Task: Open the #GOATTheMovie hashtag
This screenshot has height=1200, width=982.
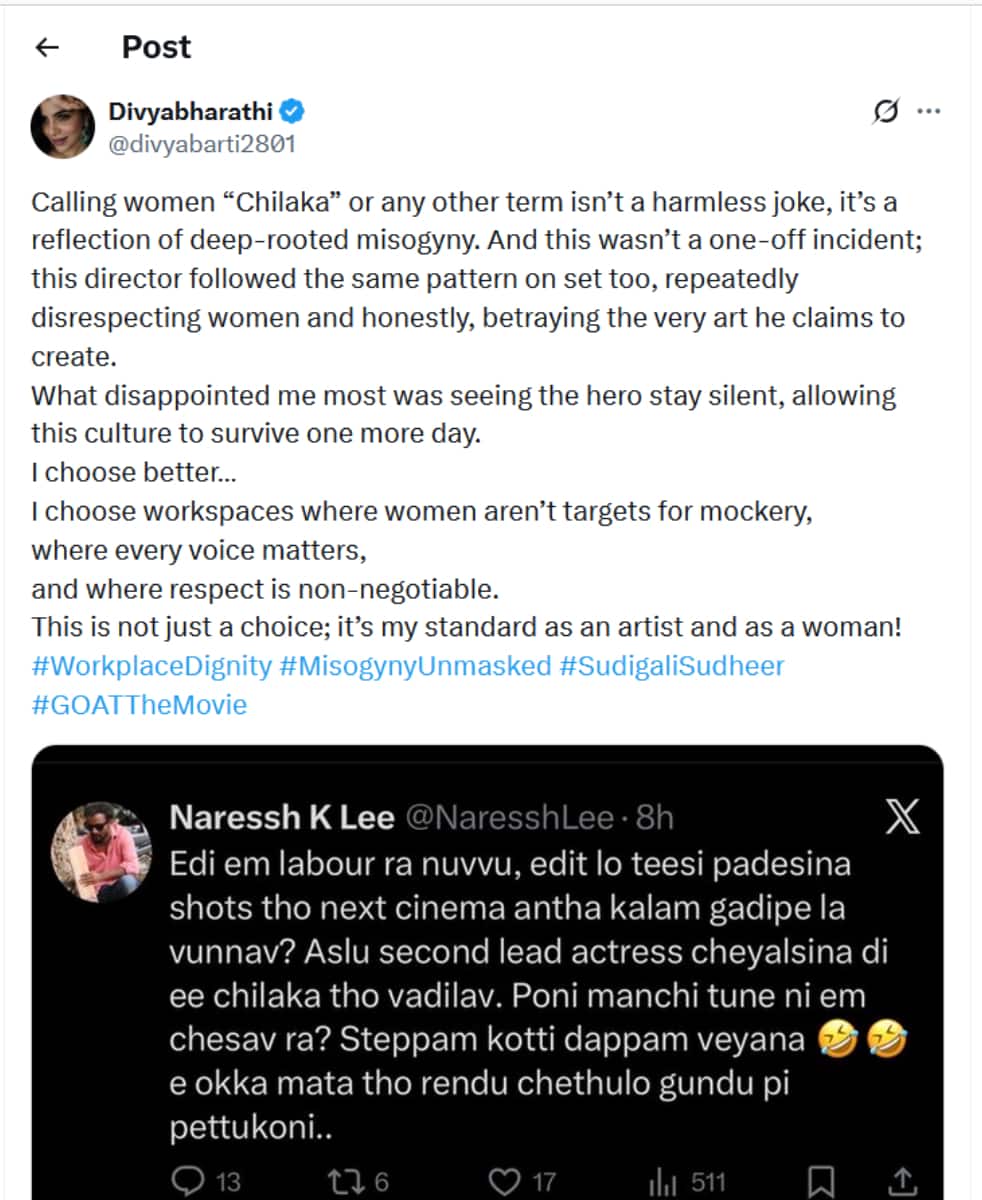Action: (x=139, y=704)
